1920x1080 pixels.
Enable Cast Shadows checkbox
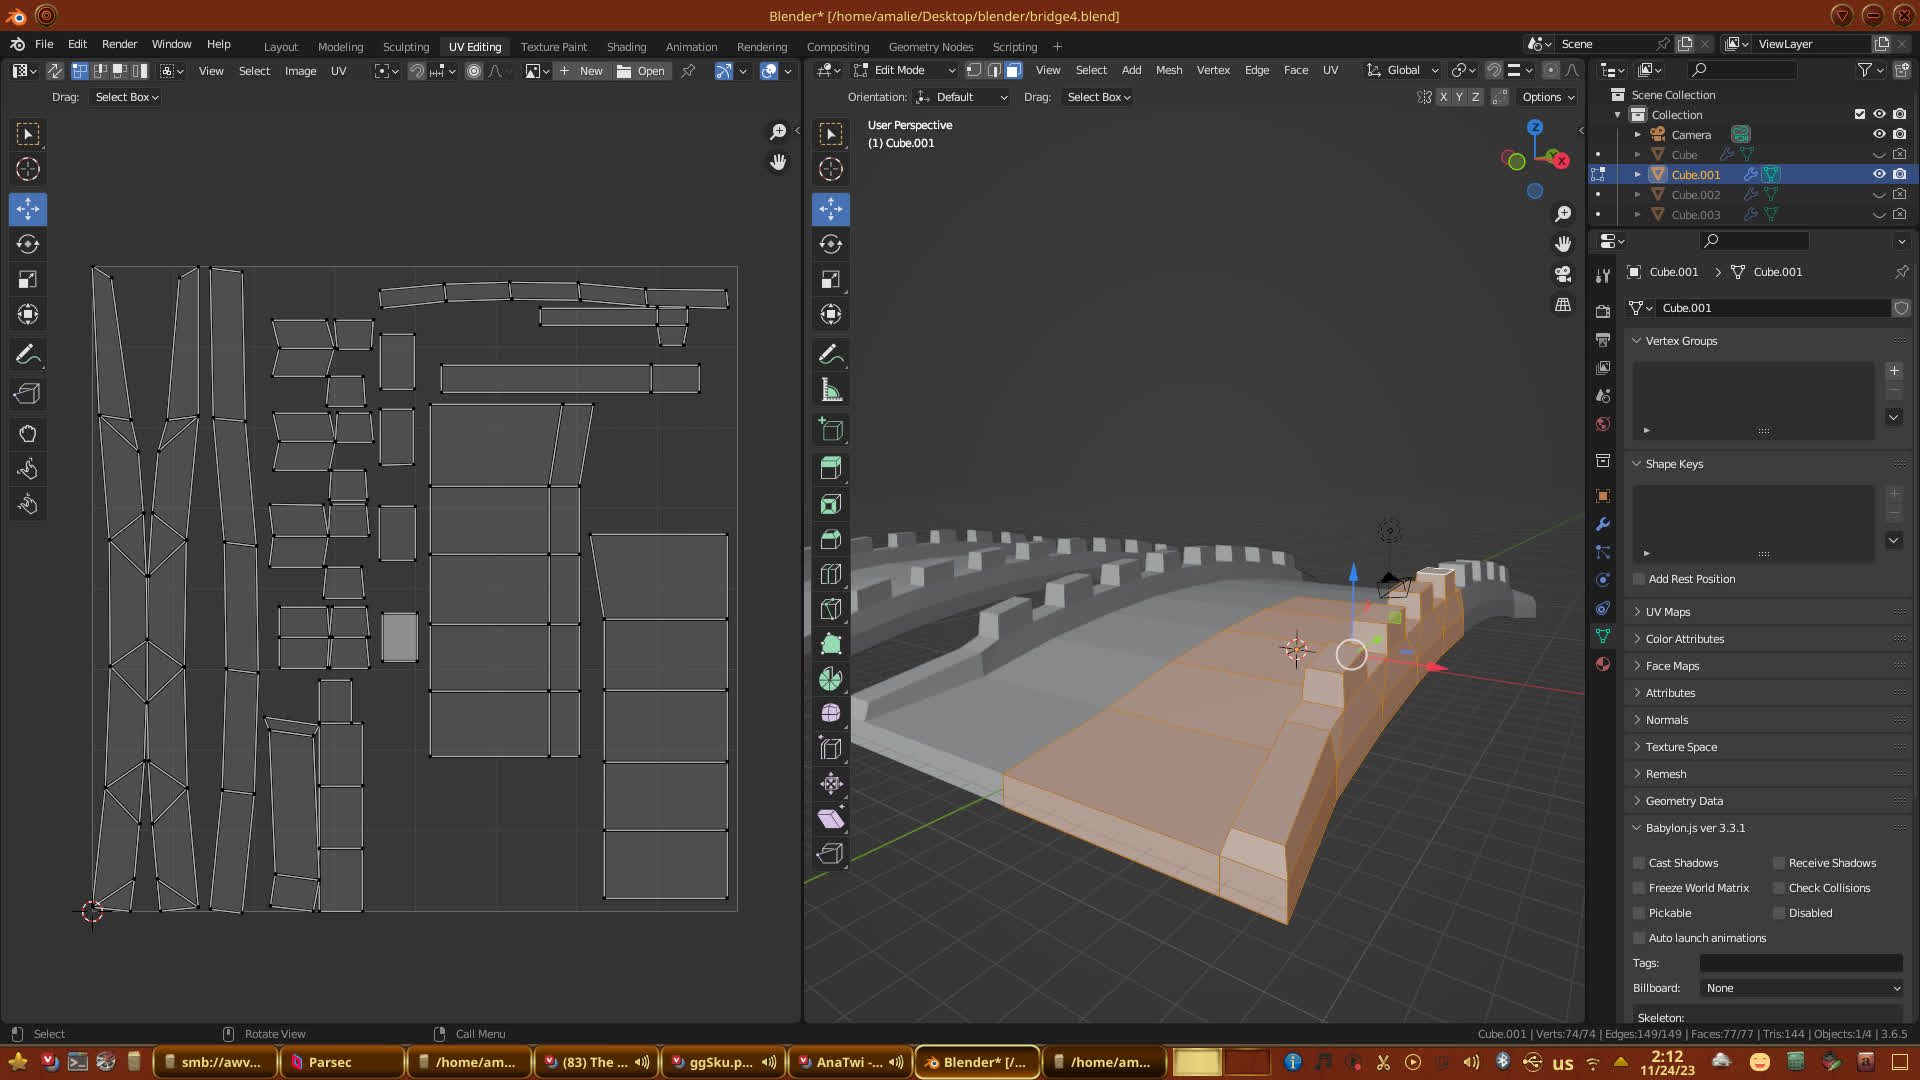pyautogui.click(x=1639, y=863)
